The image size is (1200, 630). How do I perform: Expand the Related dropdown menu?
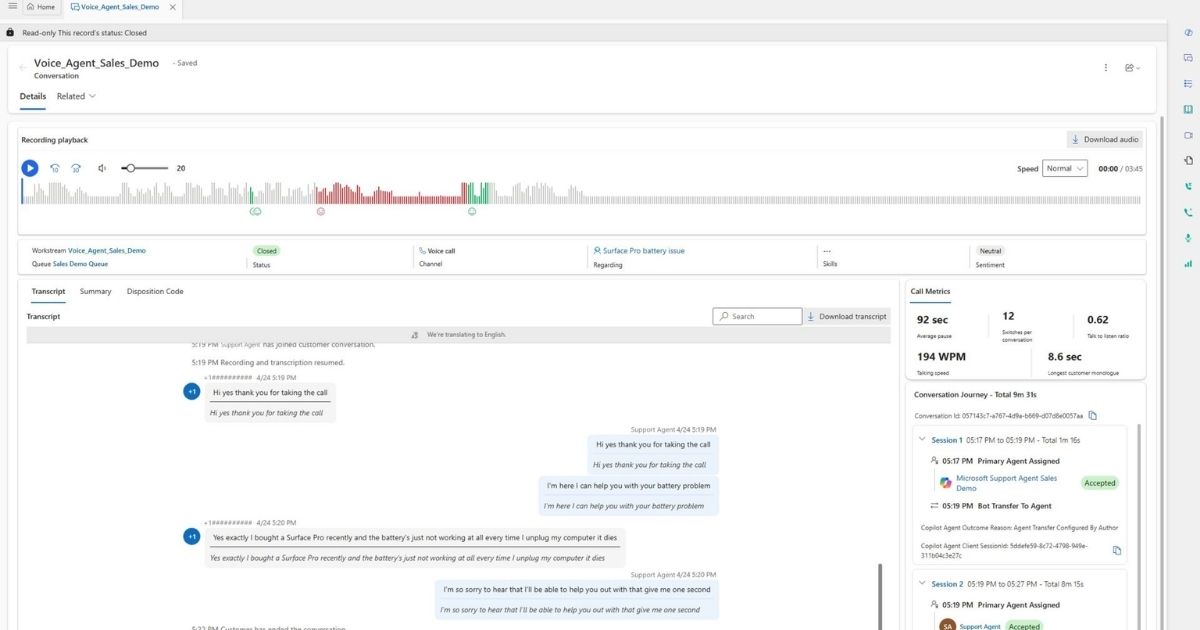(76, 96)
